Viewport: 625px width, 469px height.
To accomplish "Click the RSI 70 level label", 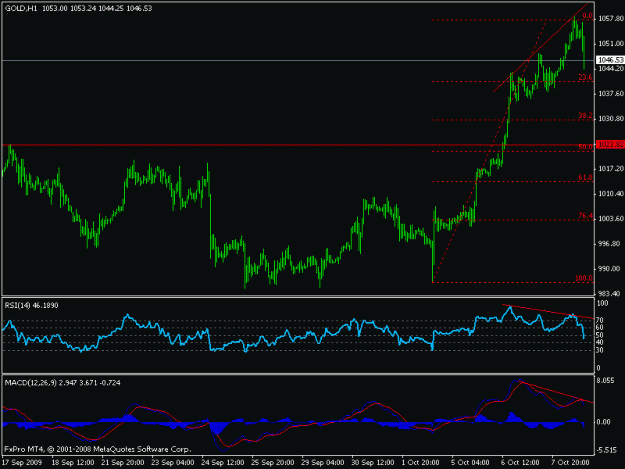I will click(599, 320).
